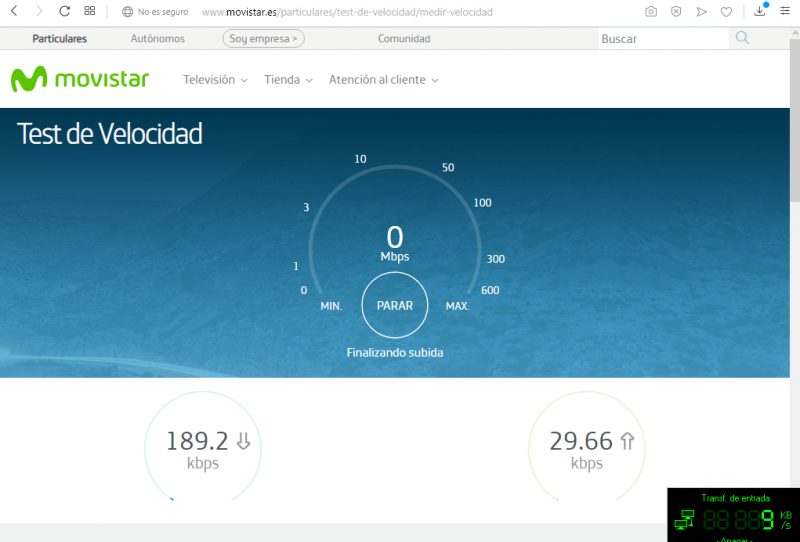Image resolution: width=800 pixels, height=542 pixels.
Task: Click the '10' gauge scale mark
Action: (360, 159)
